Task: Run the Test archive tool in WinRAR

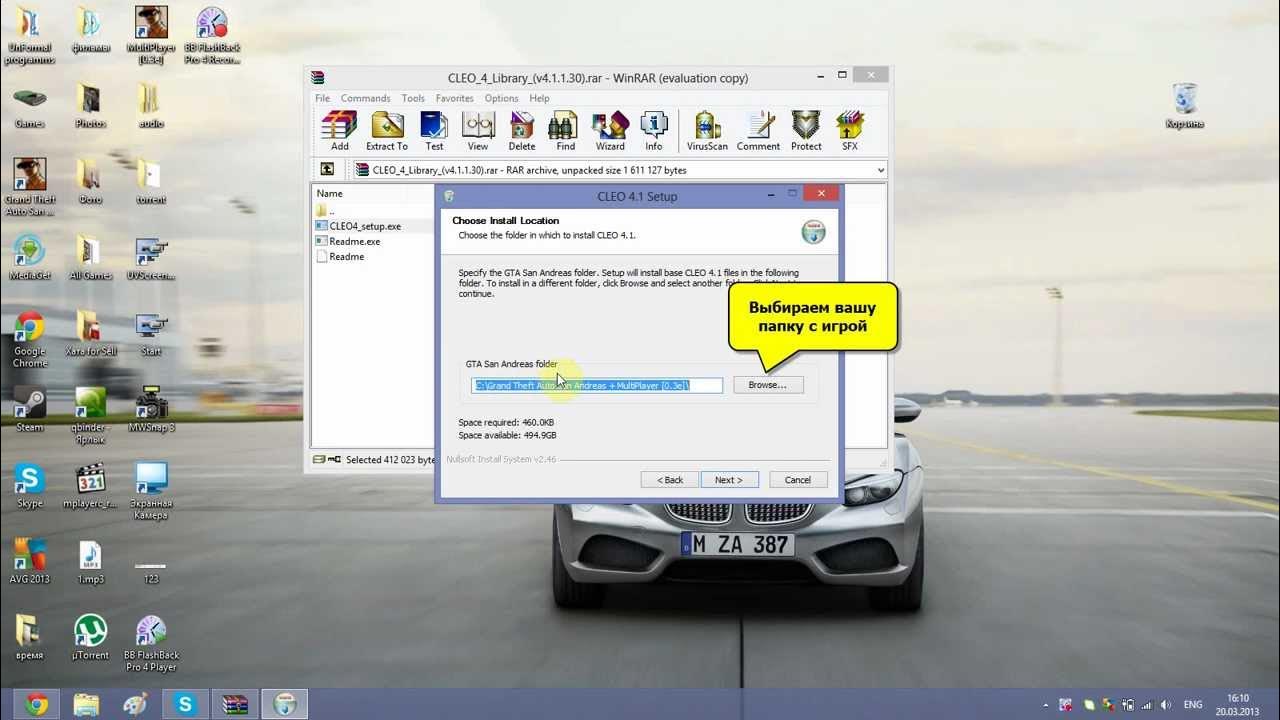Action: click(x=434, y=131)
